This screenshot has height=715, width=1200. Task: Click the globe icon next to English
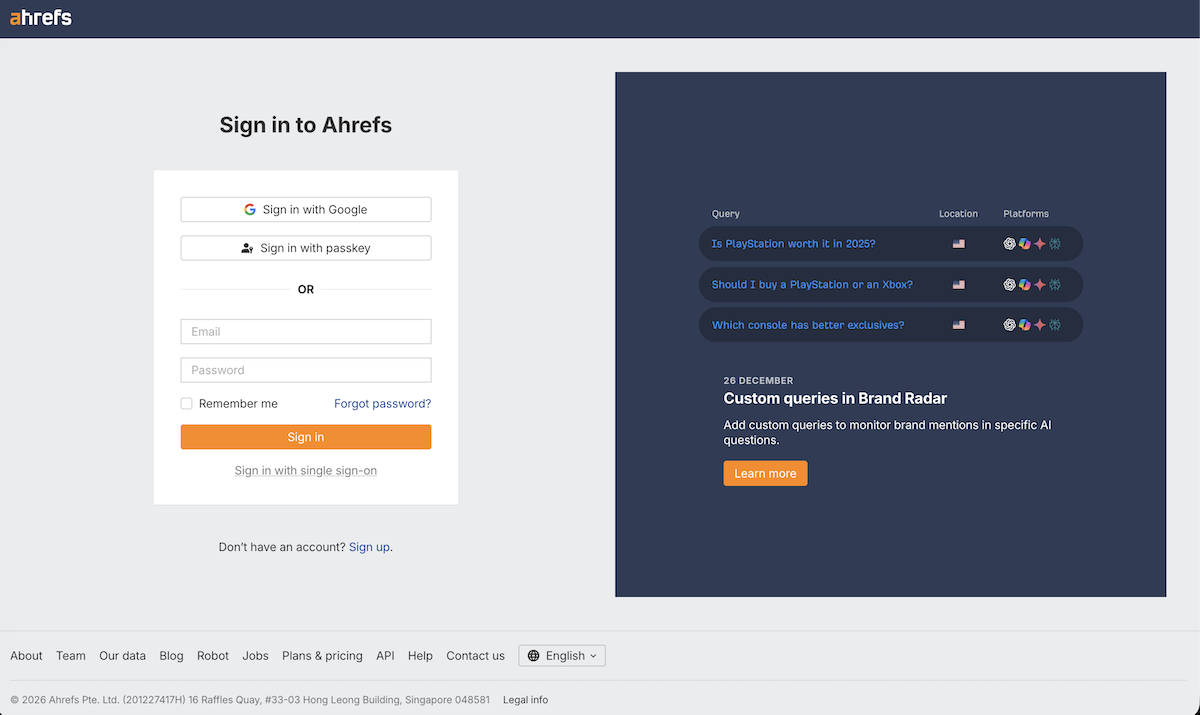[x=533, y=655]
